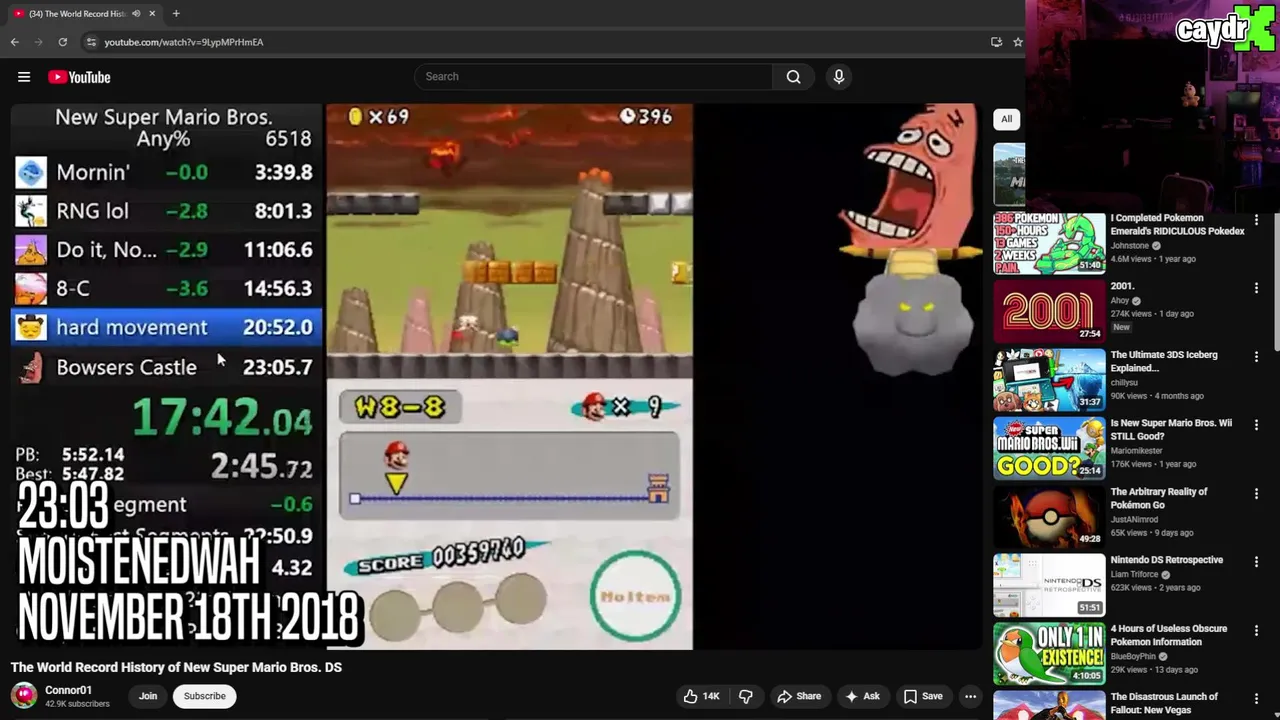Open options menu for the 2001. video

(1256, 288)
